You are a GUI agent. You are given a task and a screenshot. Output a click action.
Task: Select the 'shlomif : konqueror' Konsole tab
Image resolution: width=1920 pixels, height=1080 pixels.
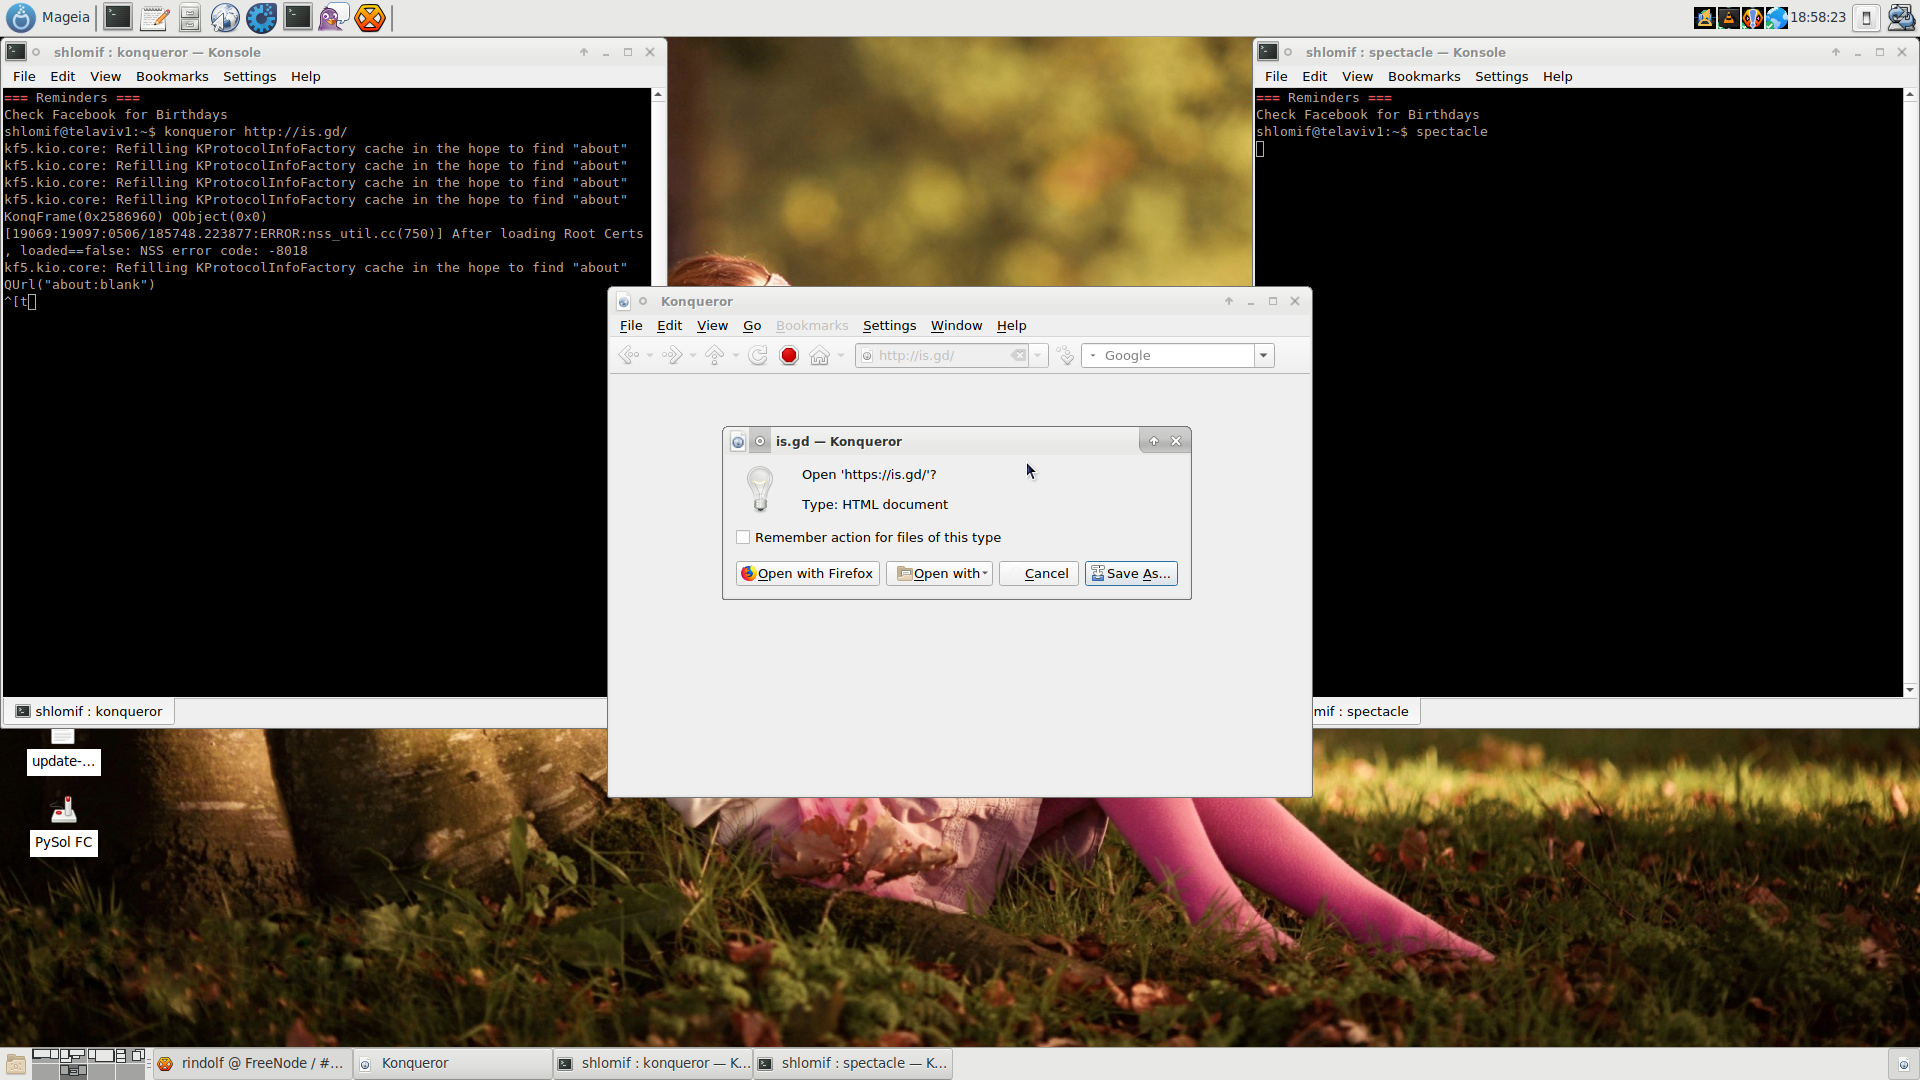[x=89, y=711]
